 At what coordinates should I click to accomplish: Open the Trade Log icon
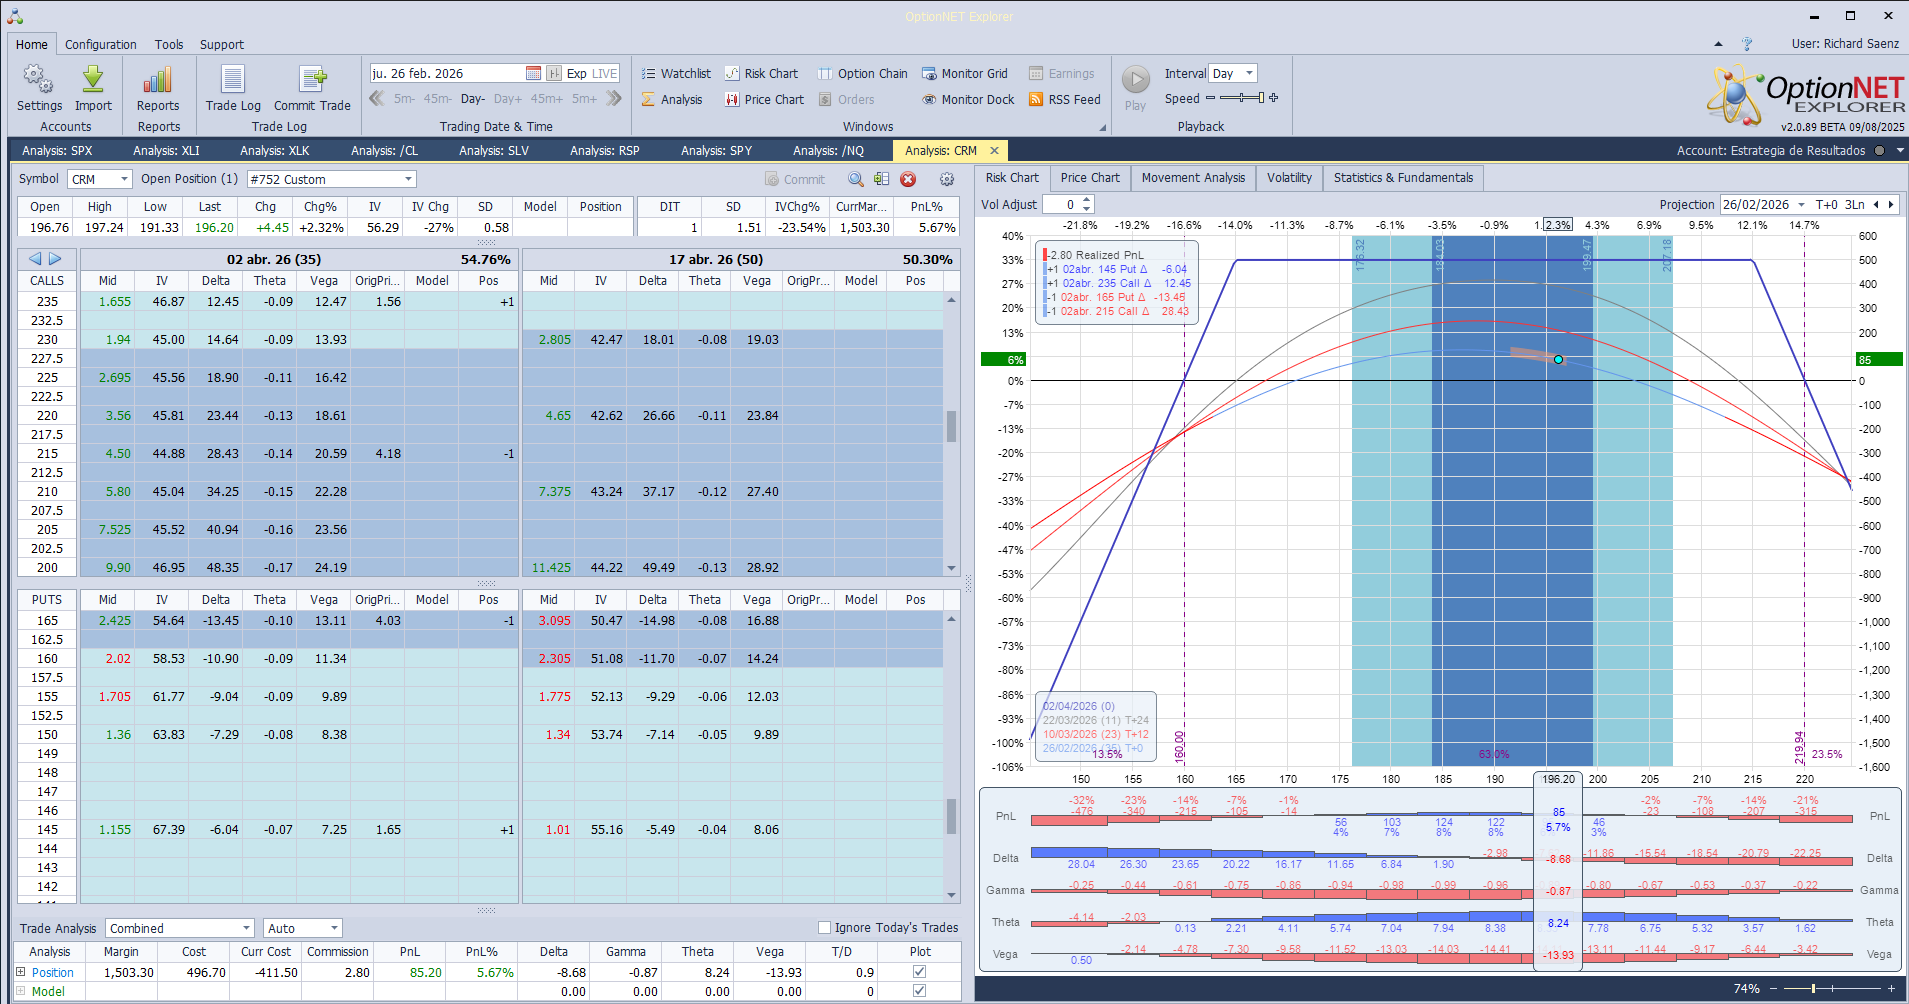pos(233,89)
